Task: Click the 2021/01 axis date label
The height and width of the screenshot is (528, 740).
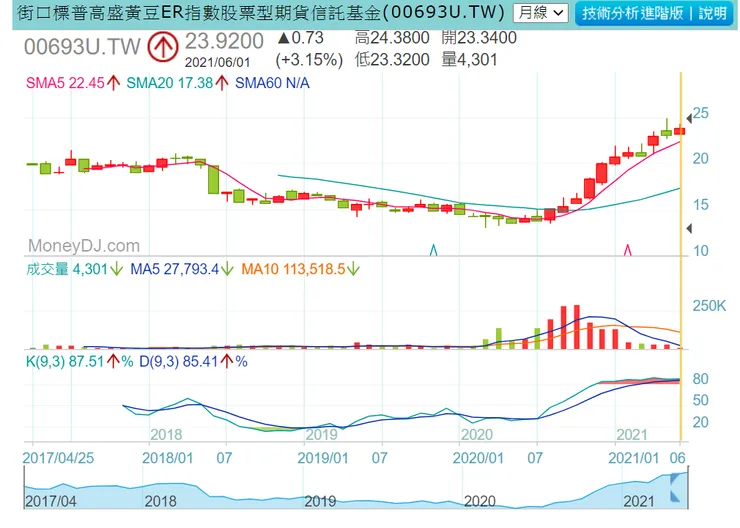Action: coord(633,458)
